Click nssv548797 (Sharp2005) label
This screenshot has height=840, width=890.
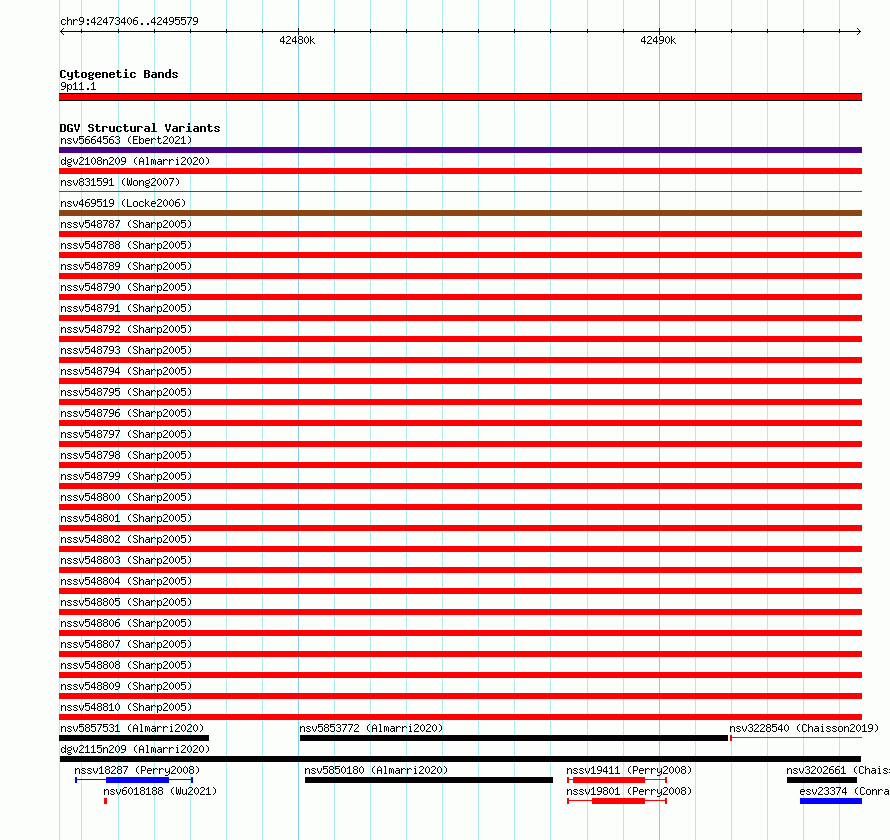[x=126, y=434]
